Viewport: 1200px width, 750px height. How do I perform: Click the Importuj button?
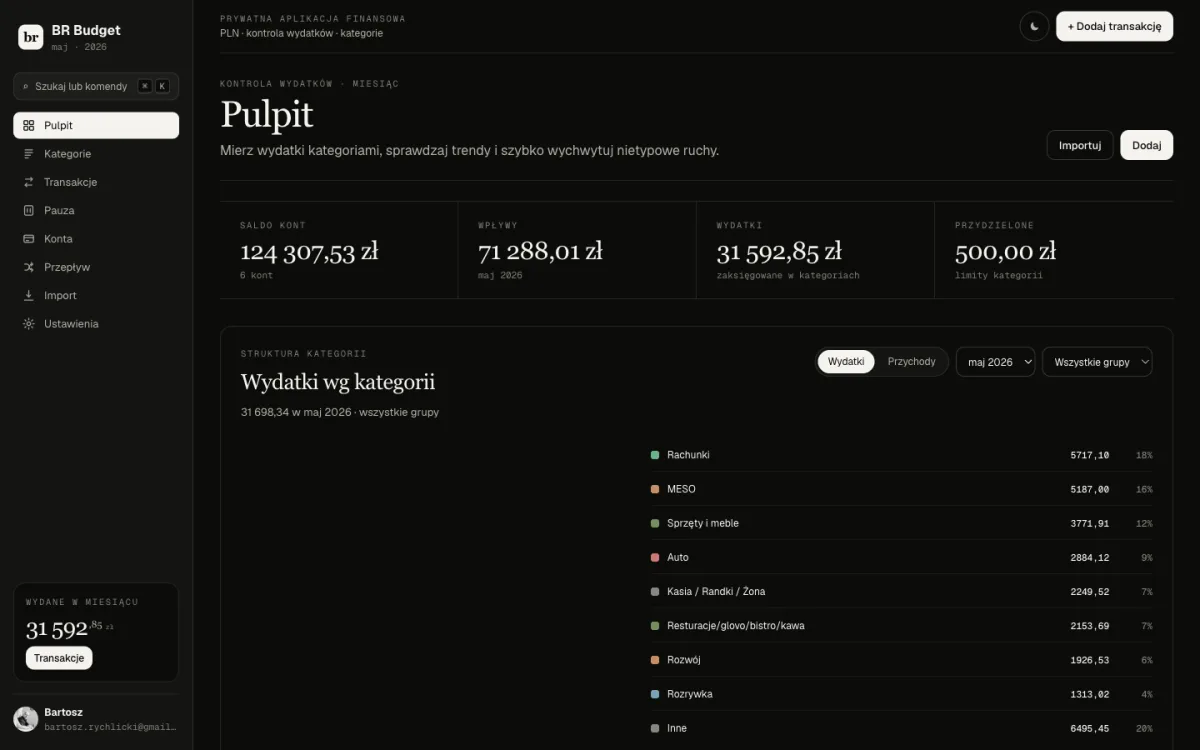pos(1080,145)
